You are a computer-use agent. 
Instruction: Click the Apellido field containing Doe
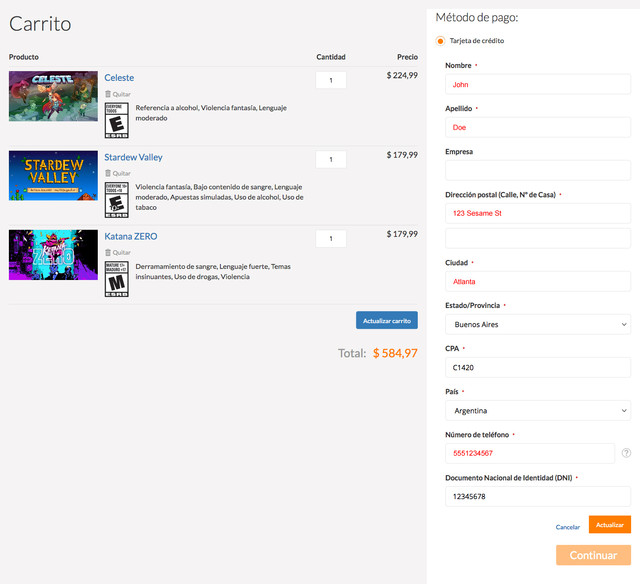(x=538, y=127)
